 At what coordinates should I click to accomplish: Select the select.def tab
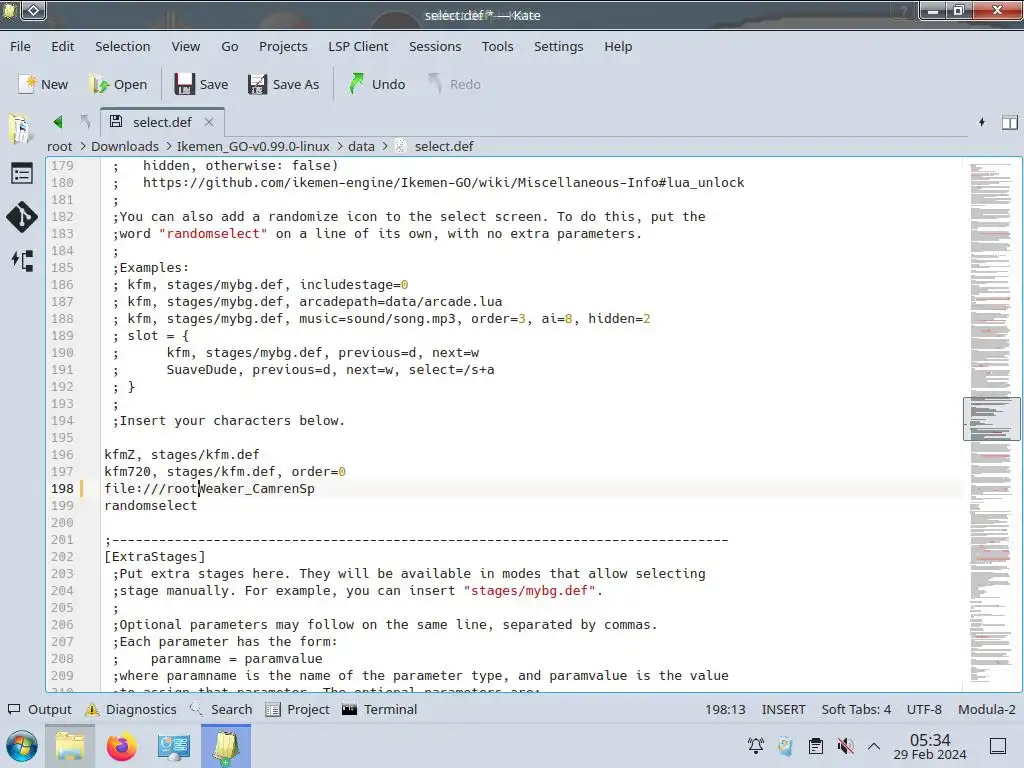pos(162,122)
